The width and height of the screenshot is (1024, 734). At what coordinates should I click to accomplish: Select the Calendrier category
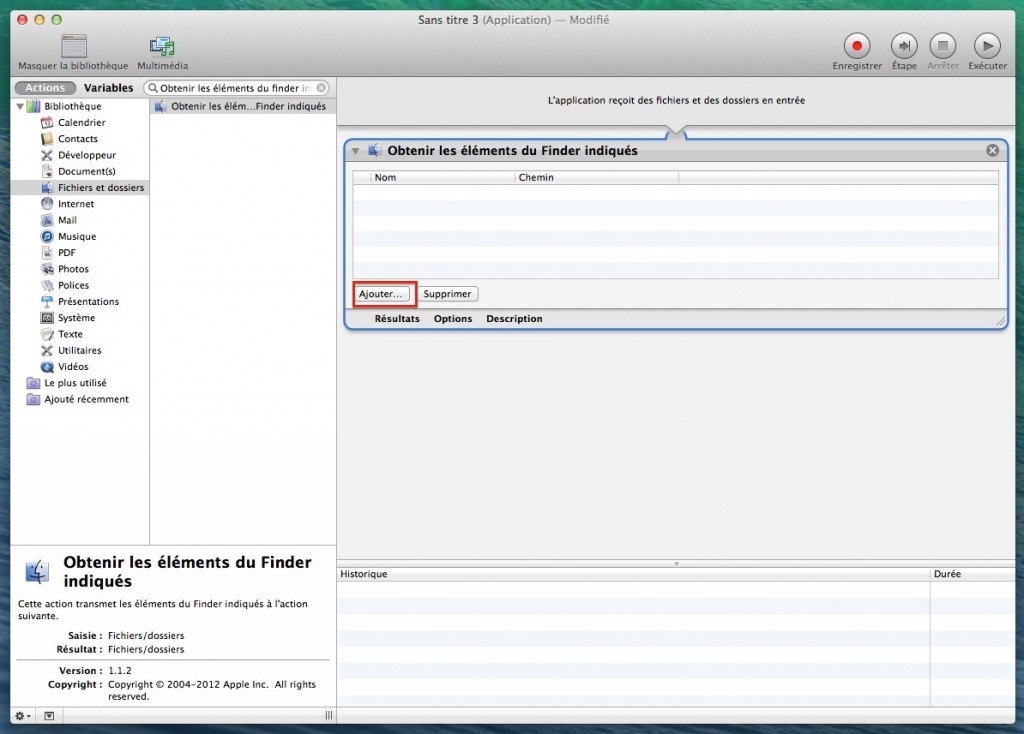[81, 123]
